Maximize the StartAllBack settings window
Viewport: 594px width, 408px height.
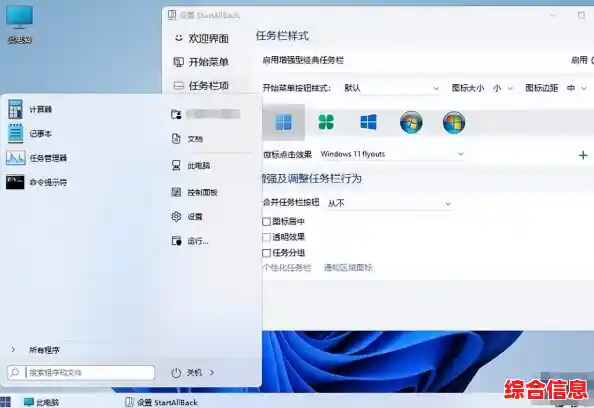tap(581, 15)
